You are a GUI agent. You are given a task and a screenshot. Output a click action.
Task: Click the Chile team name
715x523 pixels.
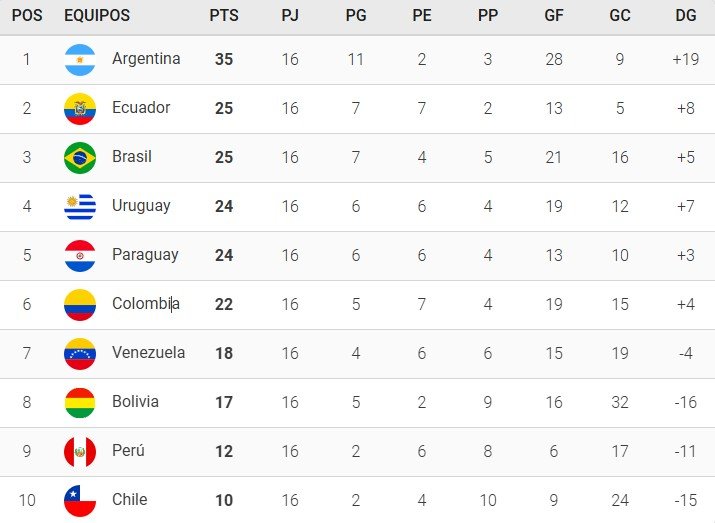point(130,499)
